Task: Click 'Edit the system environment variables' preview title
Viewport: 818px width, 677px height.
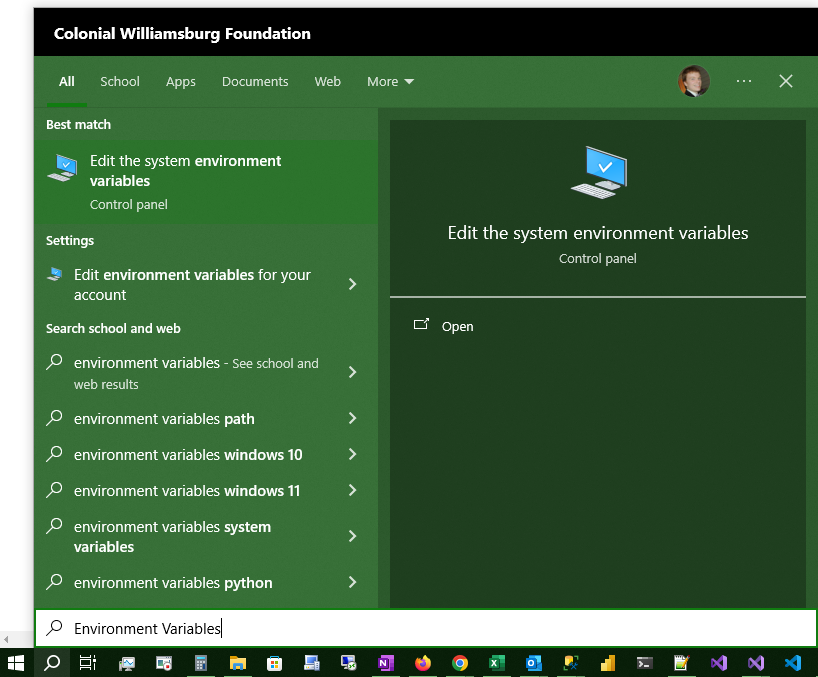Action: (x=598, y=233)
